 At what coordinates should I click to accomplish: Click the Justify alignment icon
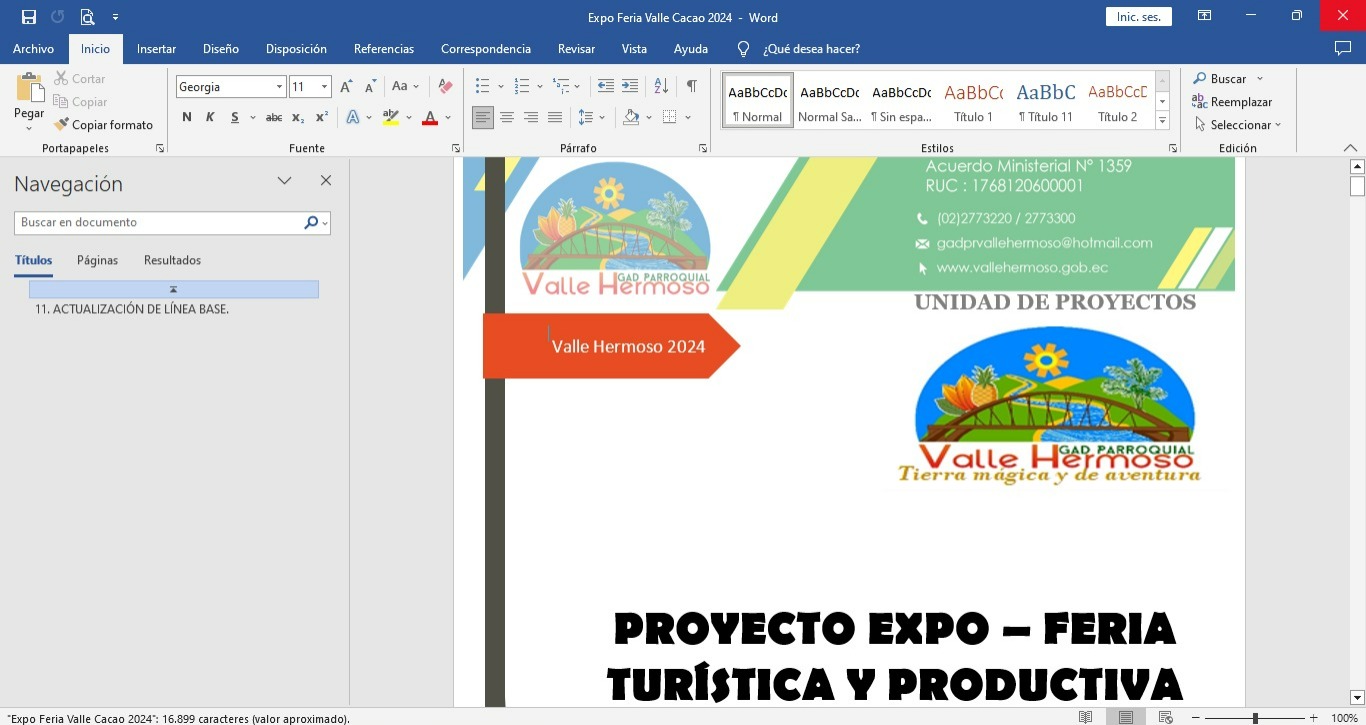click(x=555, y=118)
